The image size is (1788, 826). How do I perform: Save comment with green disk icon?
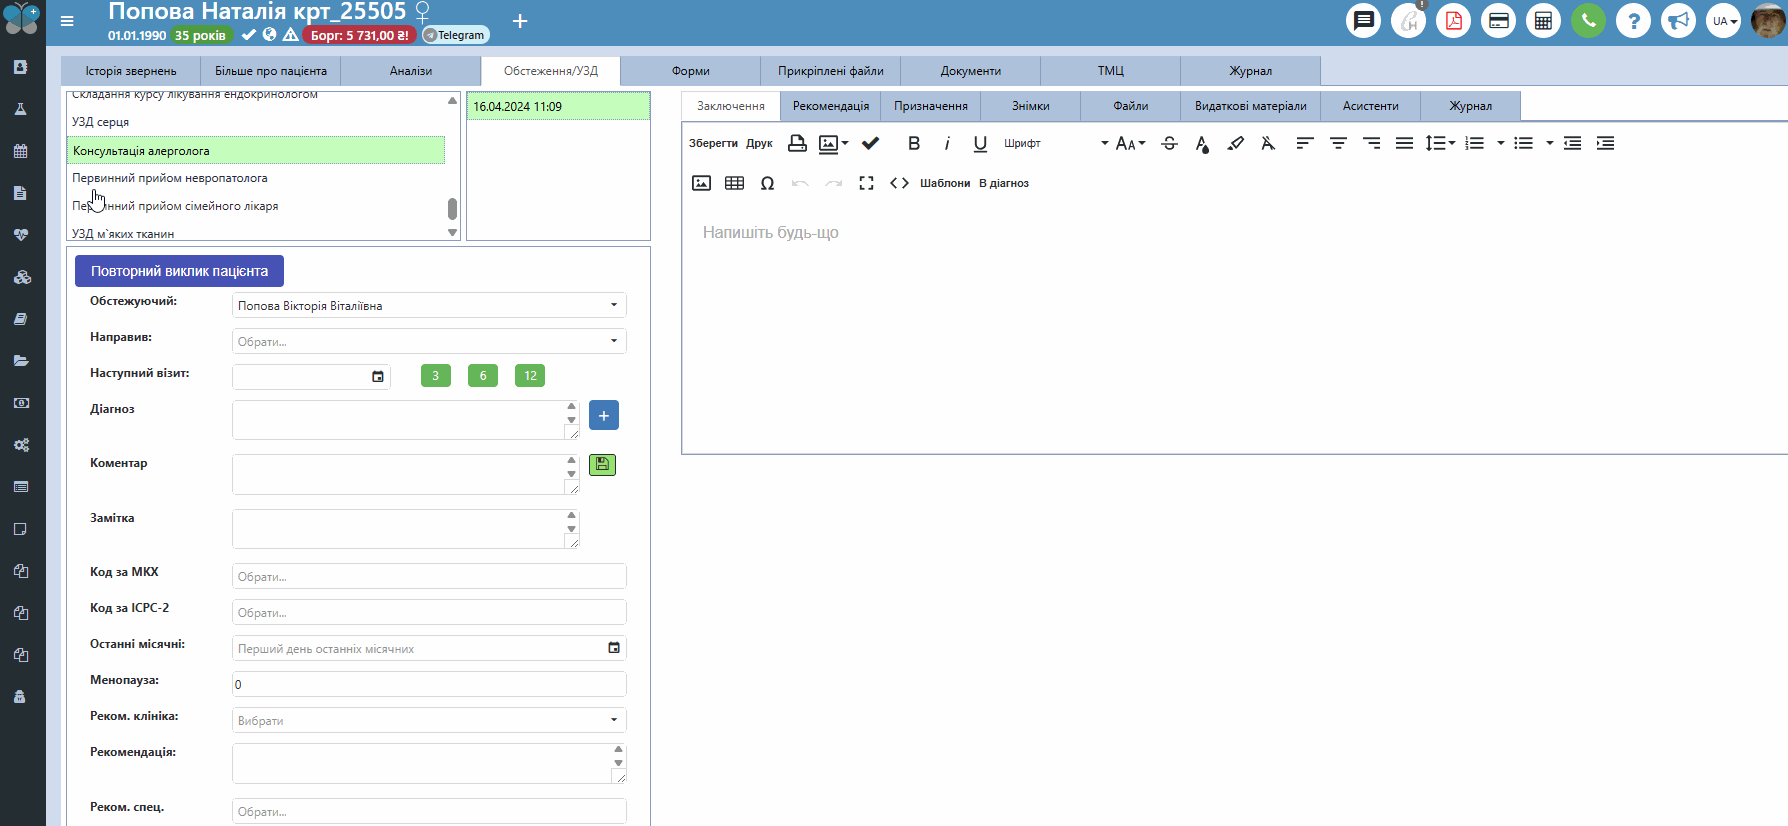(x=602, y=464)
